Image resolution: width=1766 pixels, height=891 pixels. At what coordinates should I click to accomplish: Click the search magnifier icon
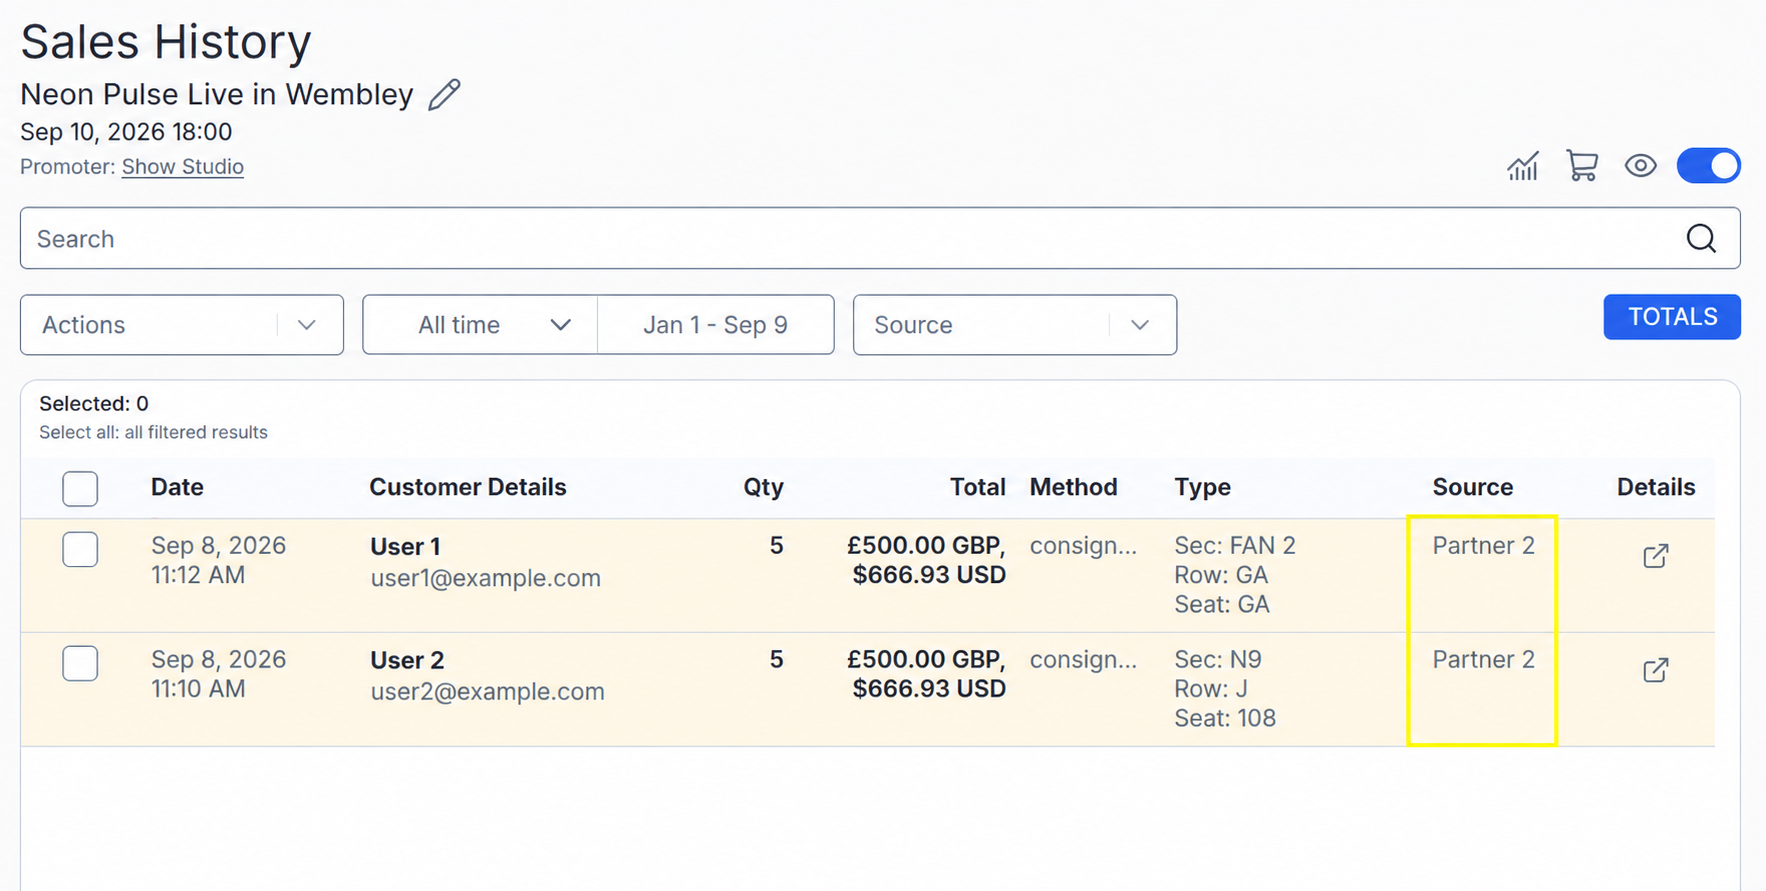tap(1701, 238)
